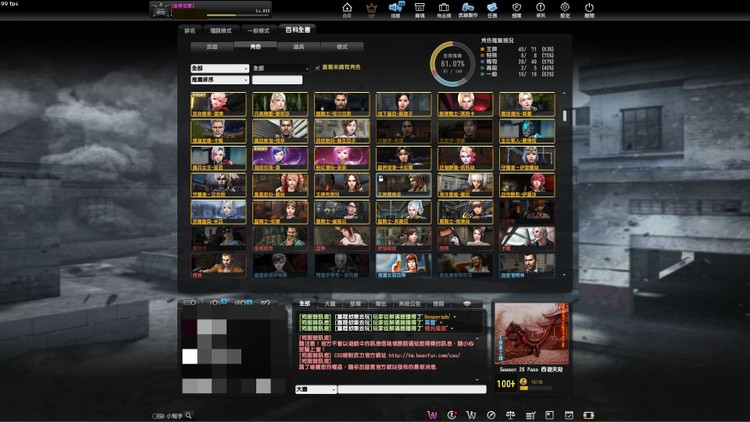The height and width of the screenshot is (422, 750).
Task: Click the widescreen ticket icon at bottom right
Action: pyautogui.click(x=588, y=415)
